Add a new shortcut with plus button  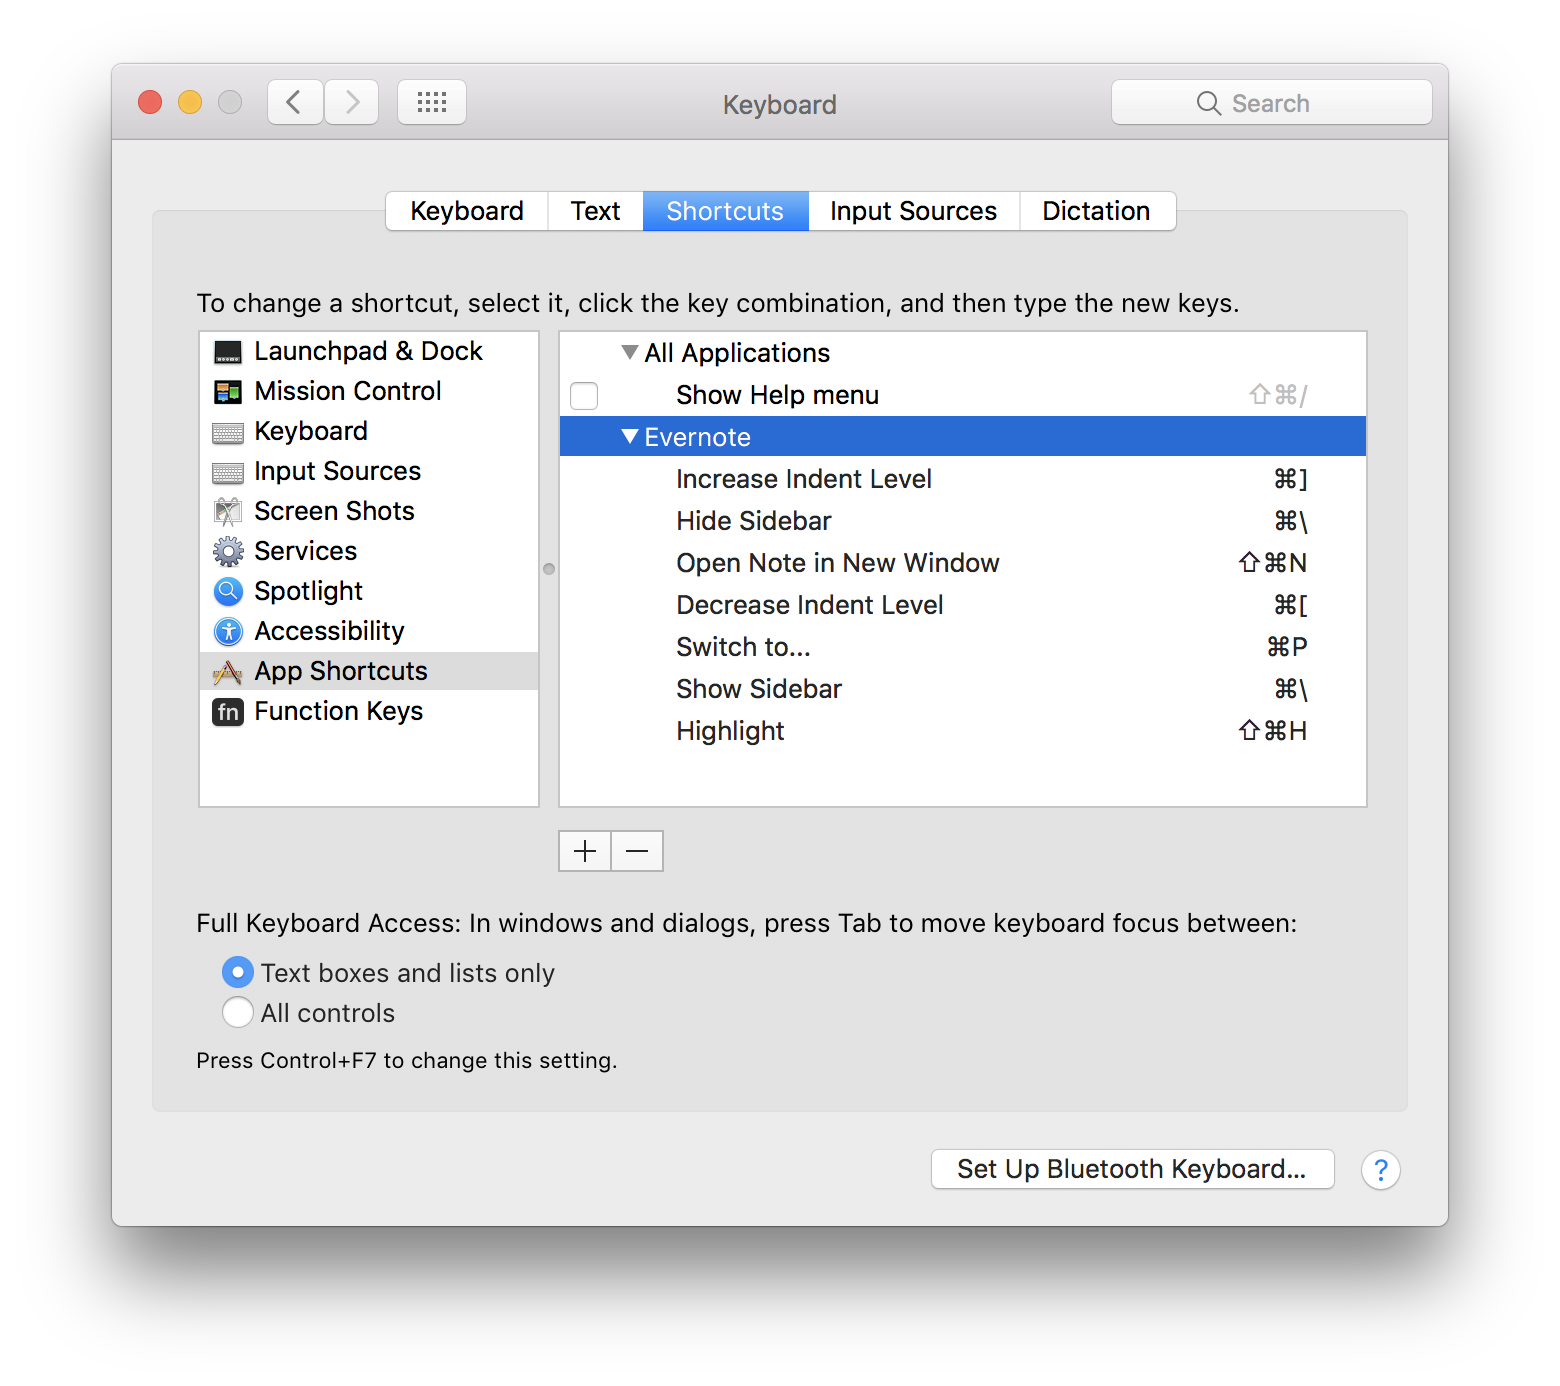tap(585, 851)
